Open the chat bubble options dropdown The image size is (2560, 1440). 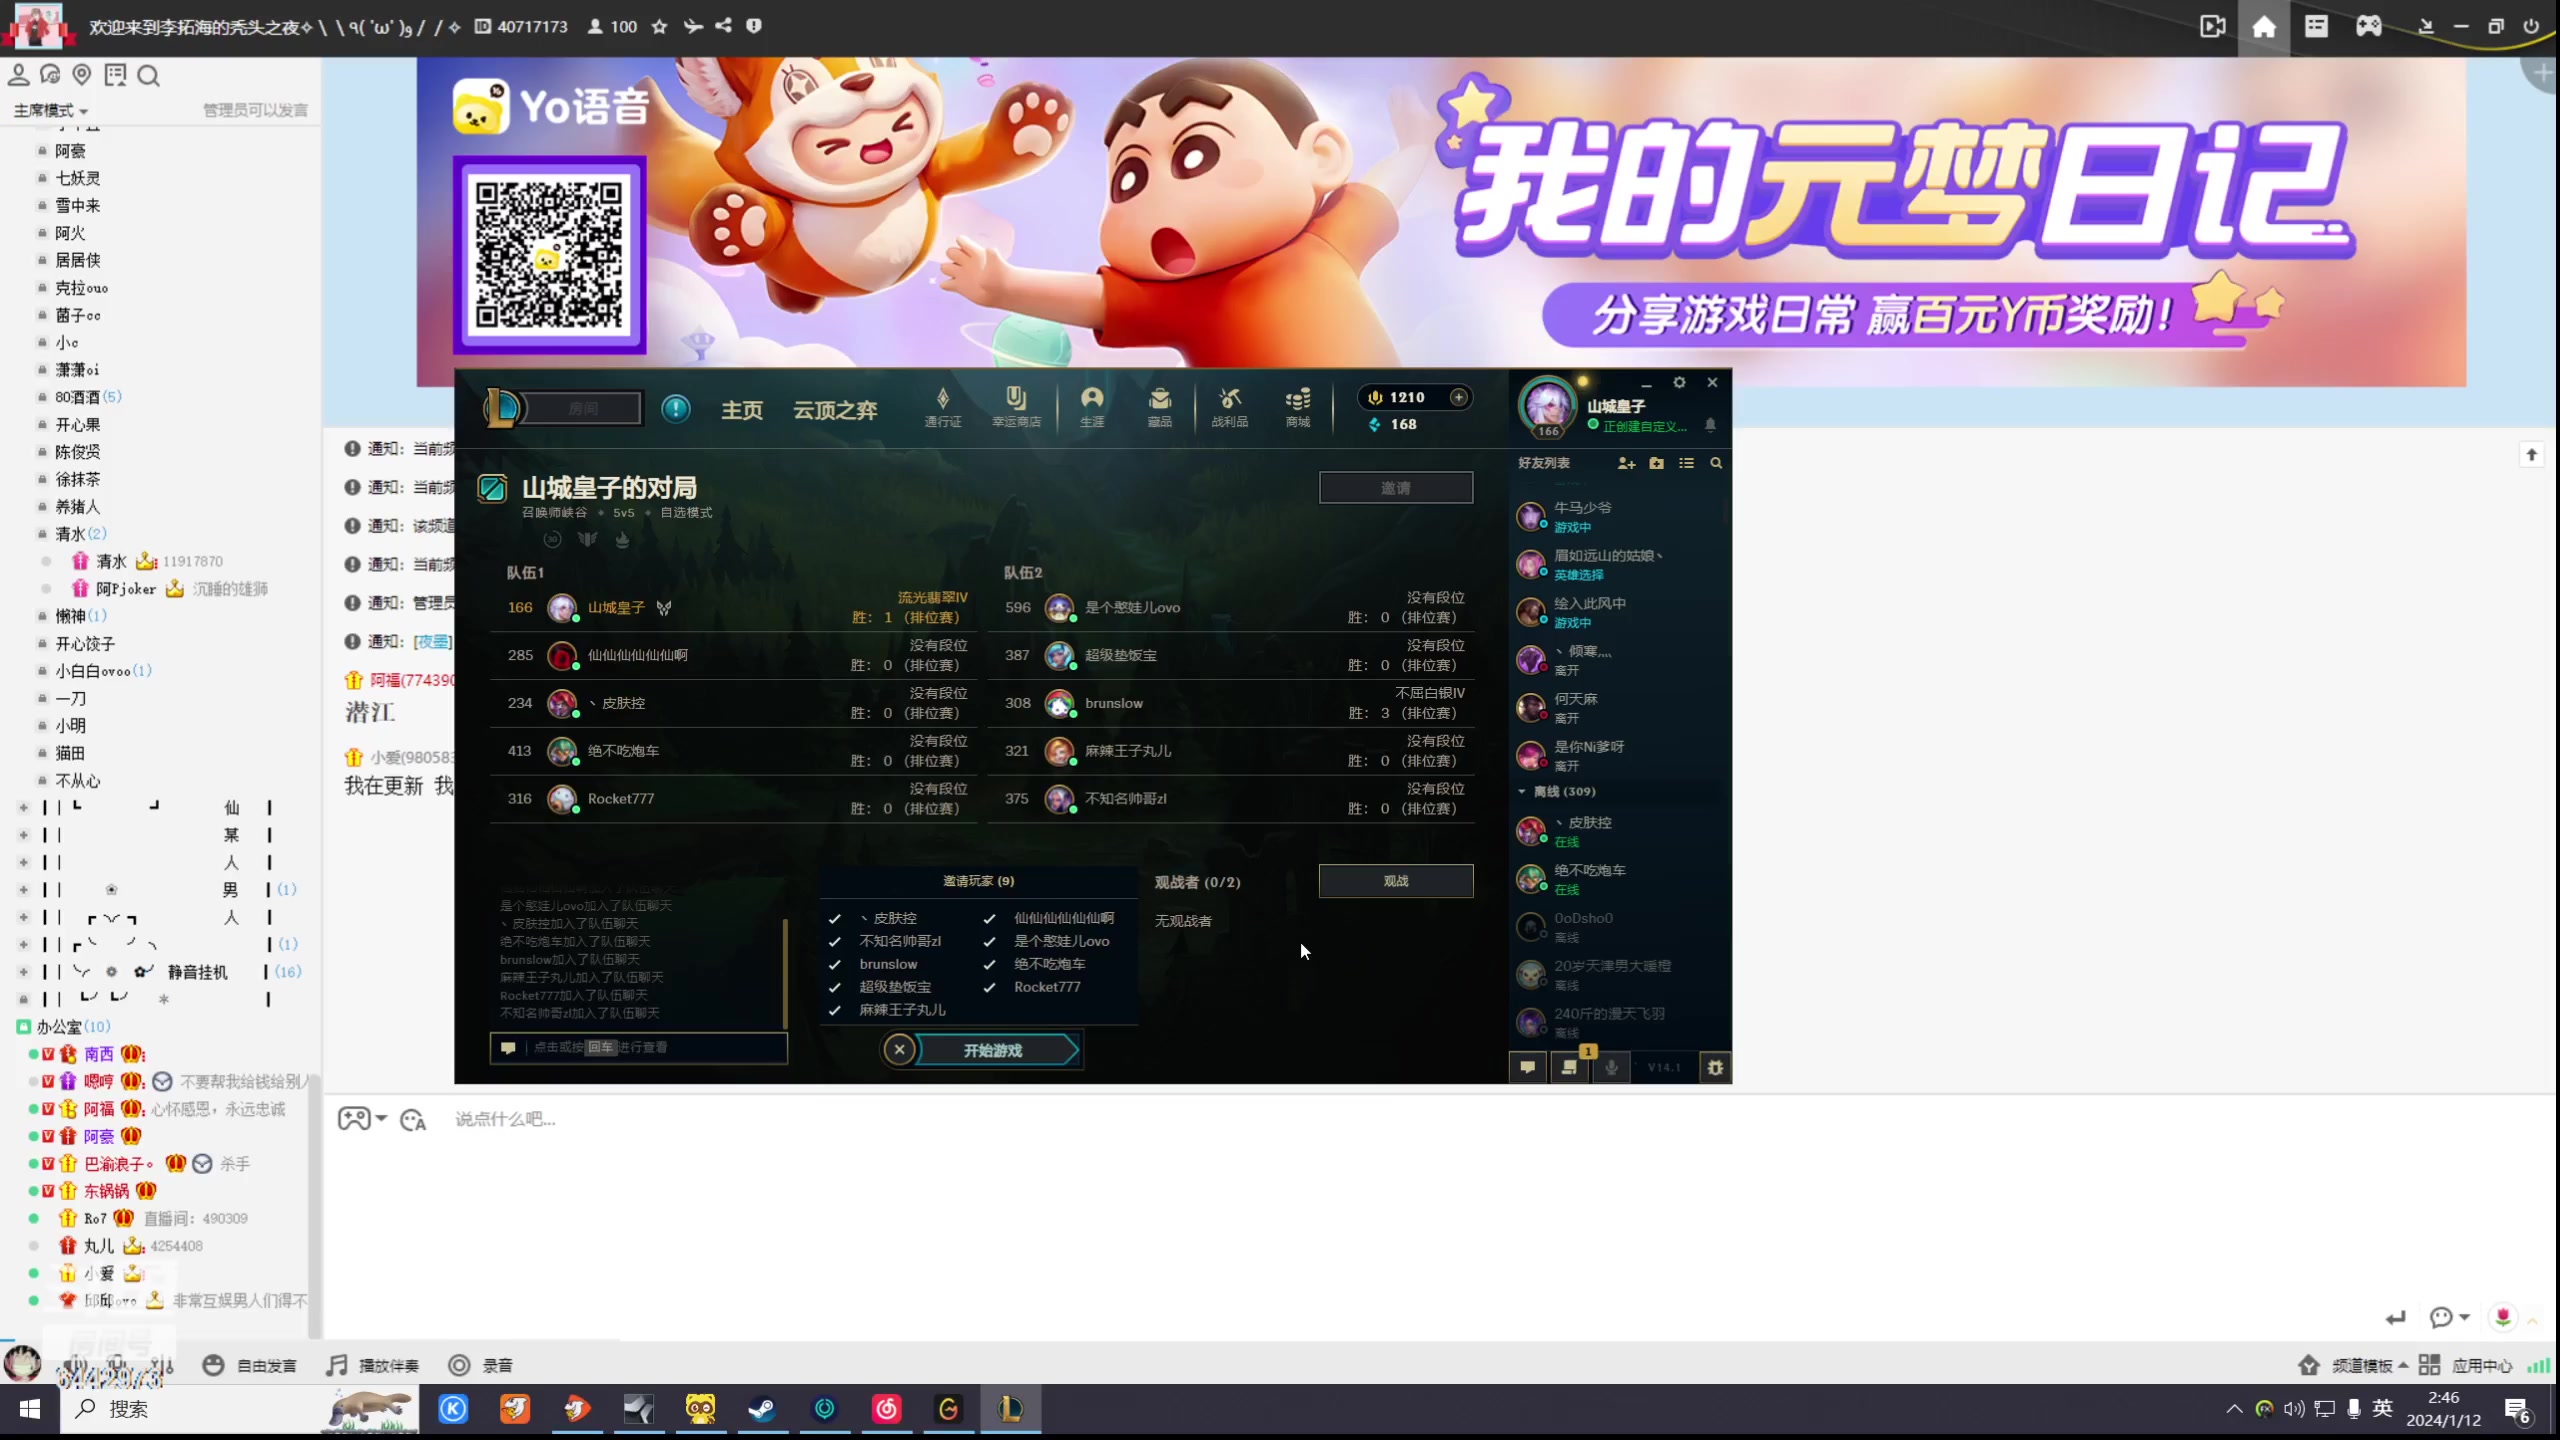[2464, 1317]
